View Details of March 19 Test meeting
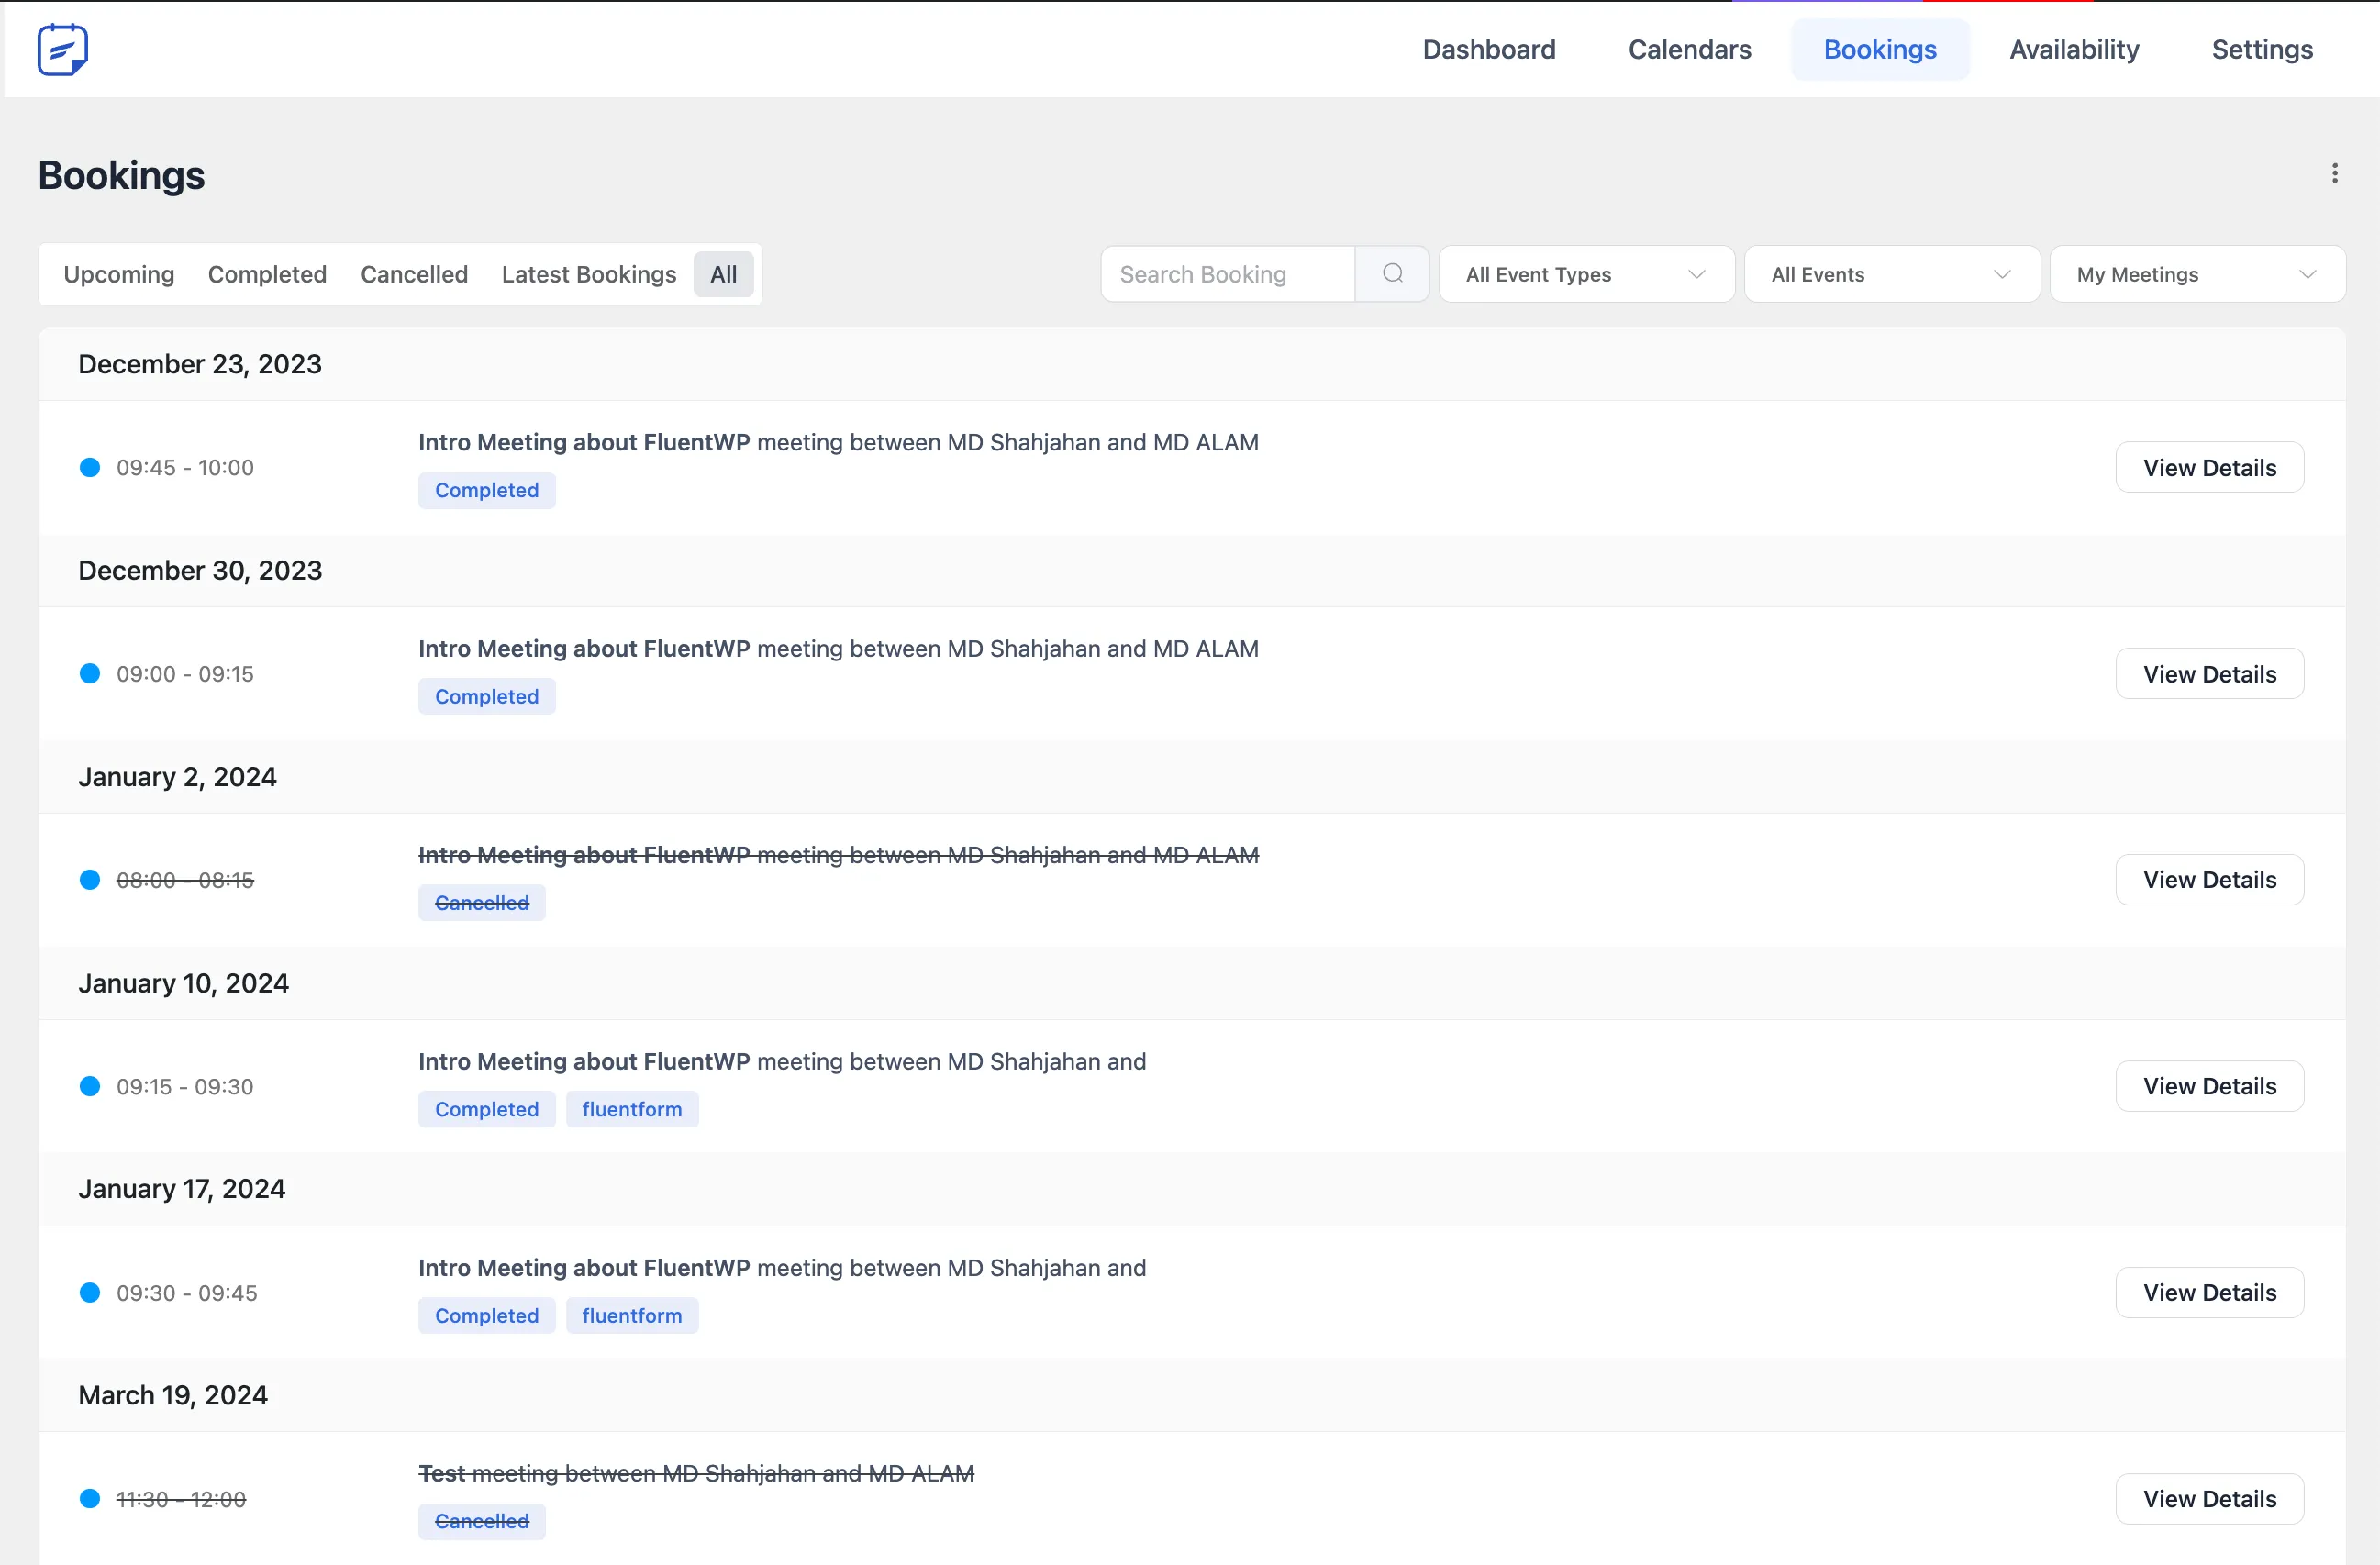The height and width of the screenshot is (1565, 2380). (x=2209, y=1499)
